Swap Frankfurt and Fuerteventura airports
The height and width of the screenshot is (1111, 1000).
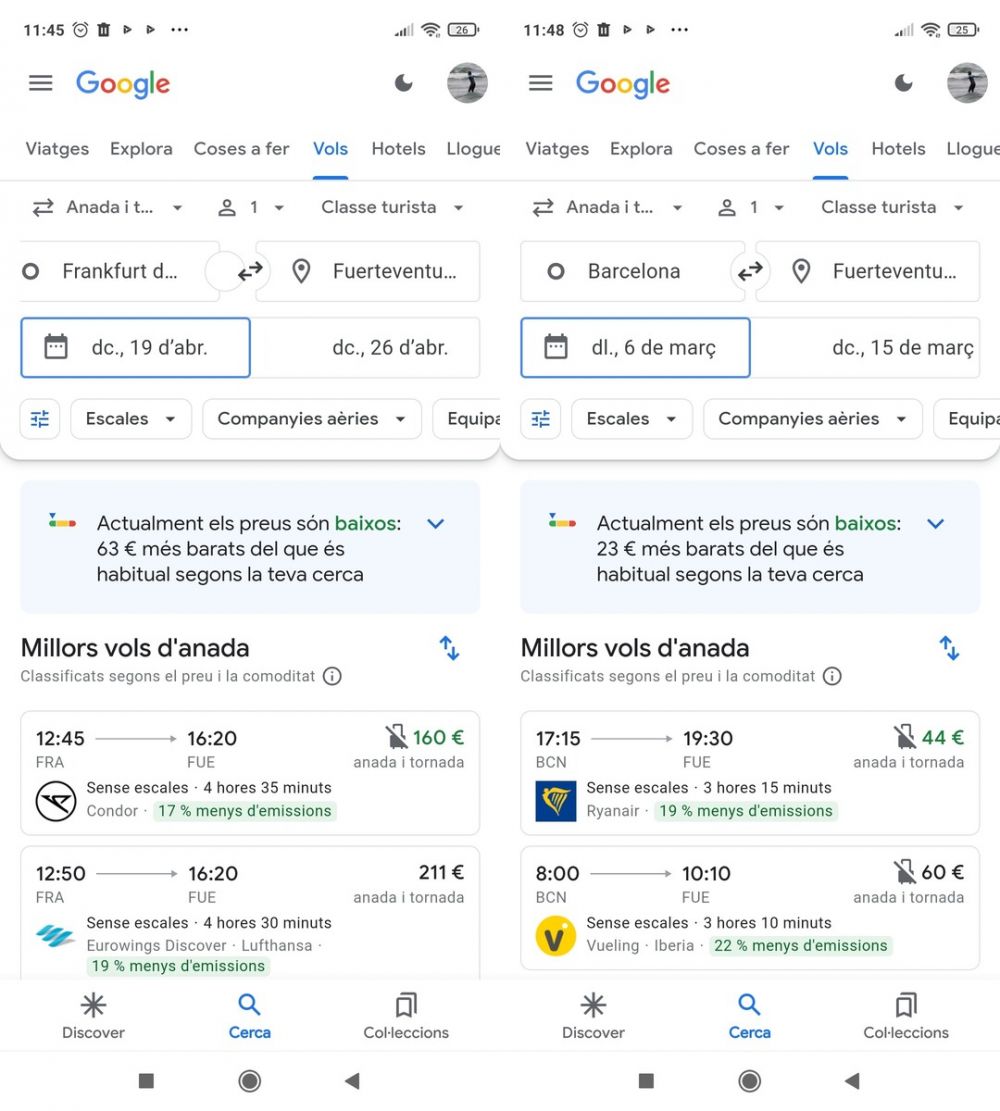coord(250,271)
